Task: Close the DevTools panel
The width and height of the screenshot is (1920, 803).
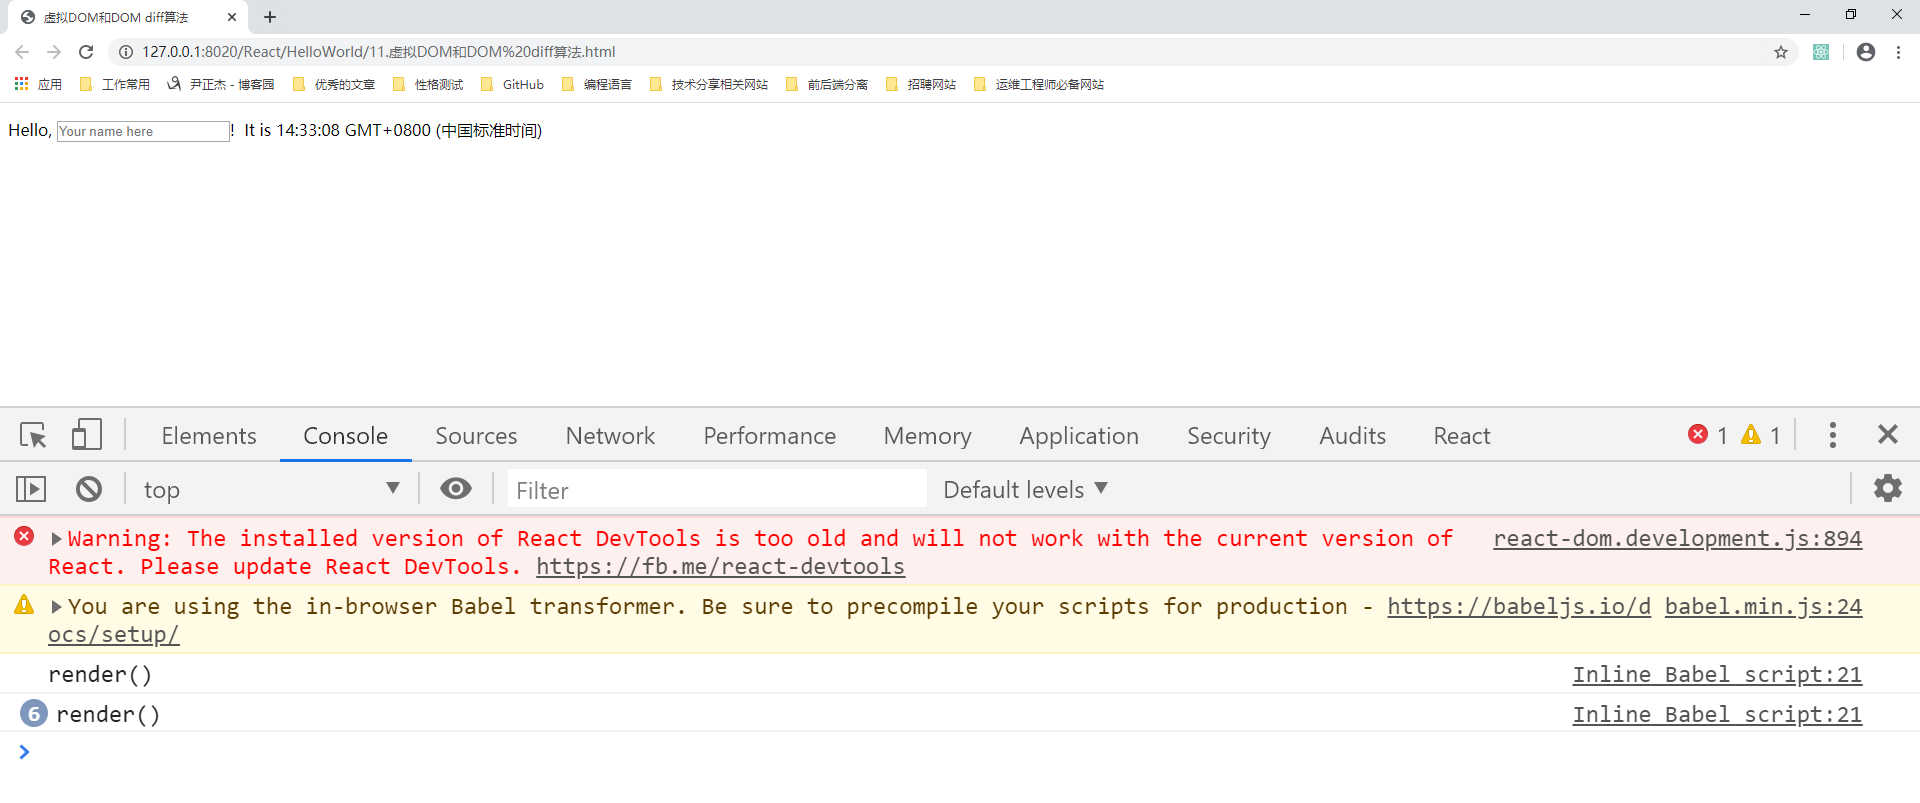Action: click(x=1887, y=435)
